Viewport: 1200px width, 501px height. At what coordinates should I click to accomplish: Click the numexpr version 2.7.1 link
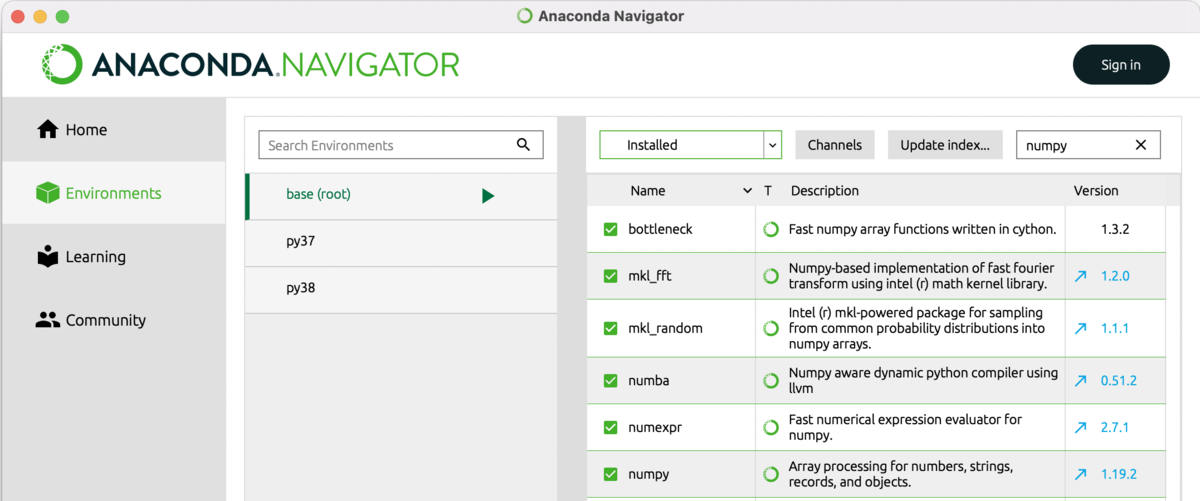(1115, 427)
